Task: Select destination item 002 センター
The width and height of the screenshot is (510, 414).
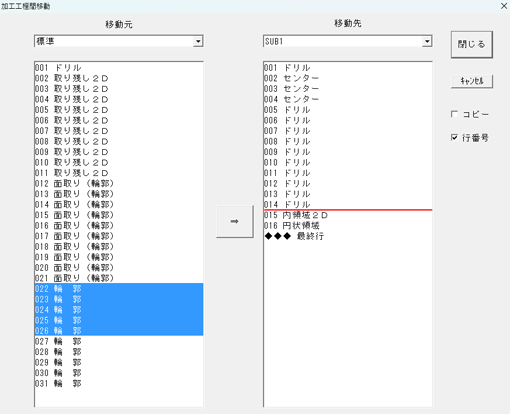Action: 348,78
